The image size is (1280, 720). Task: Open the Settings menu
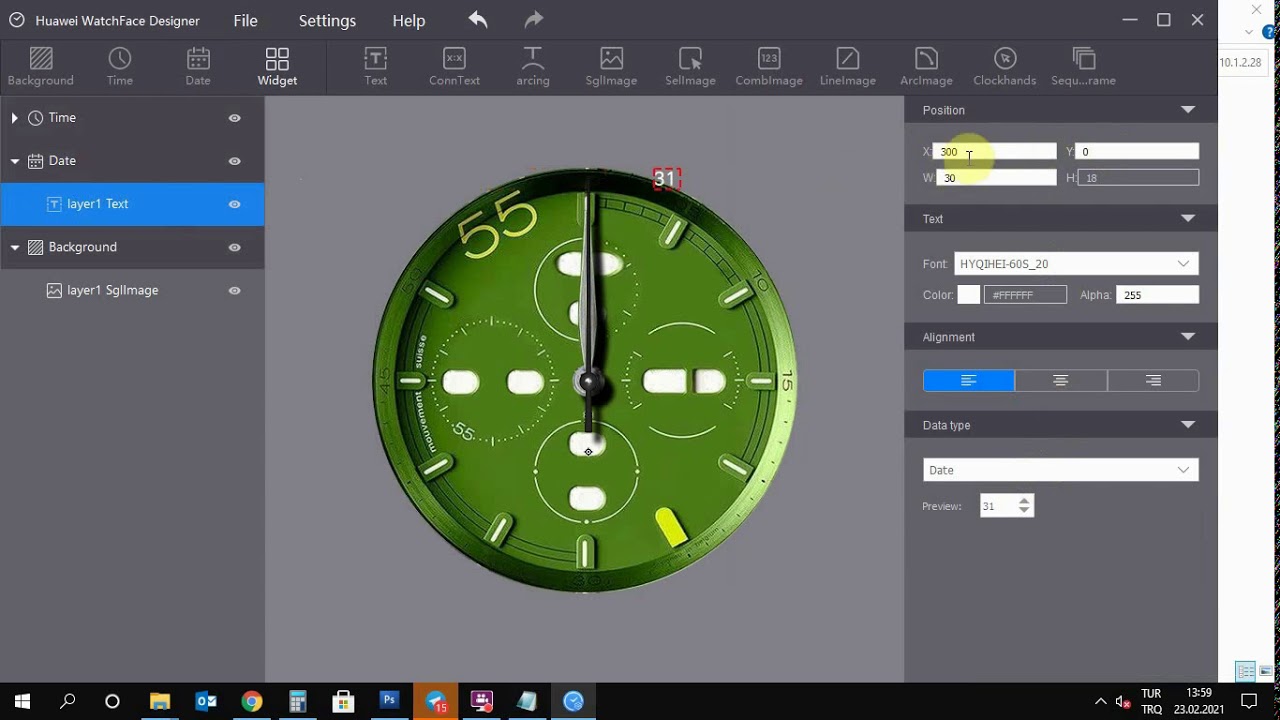pos(327,20)
